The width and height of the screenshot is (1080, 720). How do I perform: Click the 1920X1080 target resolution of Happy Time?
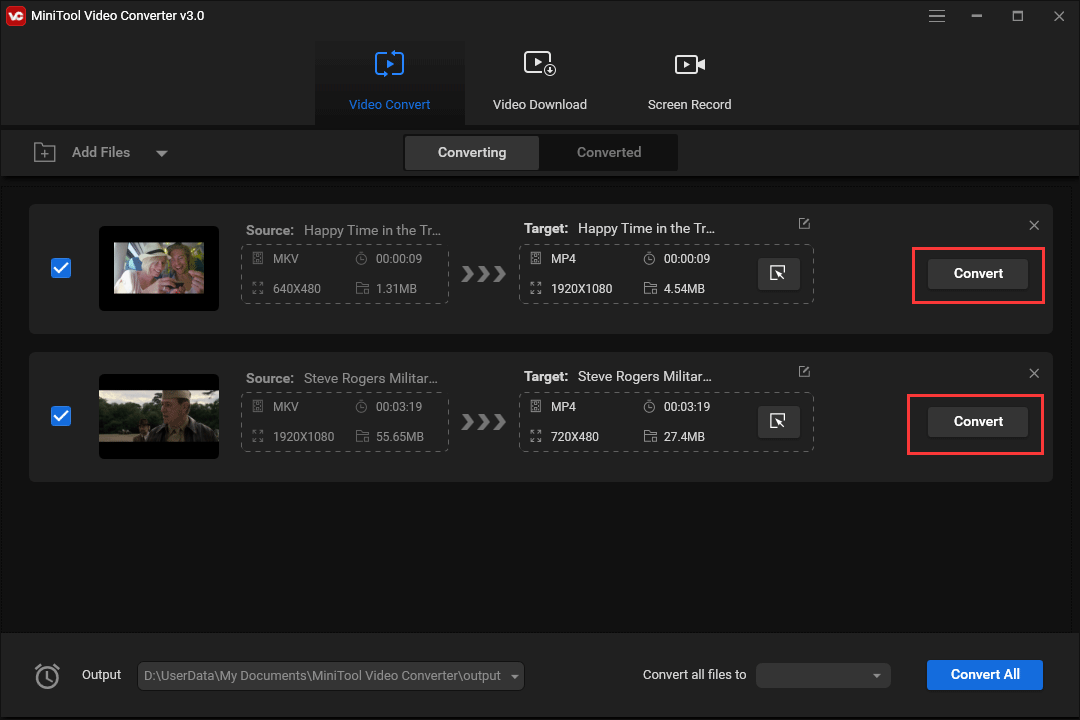(x=581, y=289)
